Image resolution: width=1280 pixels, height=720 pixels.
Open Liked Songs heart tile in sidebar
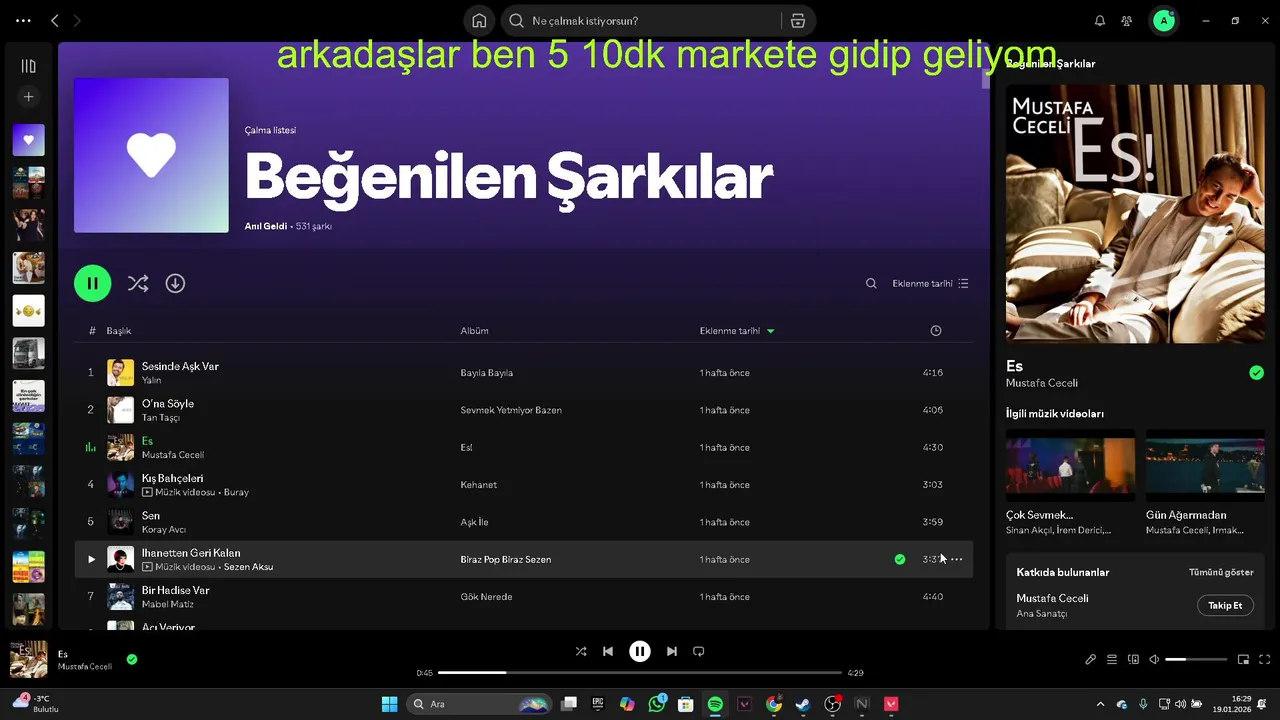coord(28,140)
